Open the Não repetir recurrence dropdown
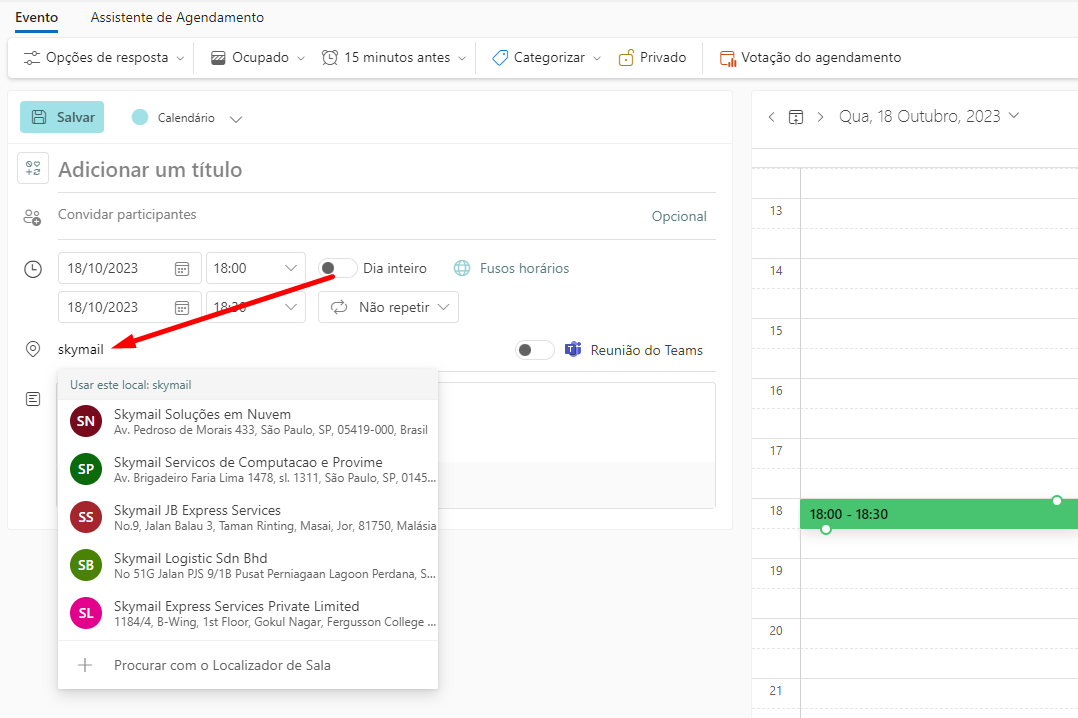 (x=388, y=307)
